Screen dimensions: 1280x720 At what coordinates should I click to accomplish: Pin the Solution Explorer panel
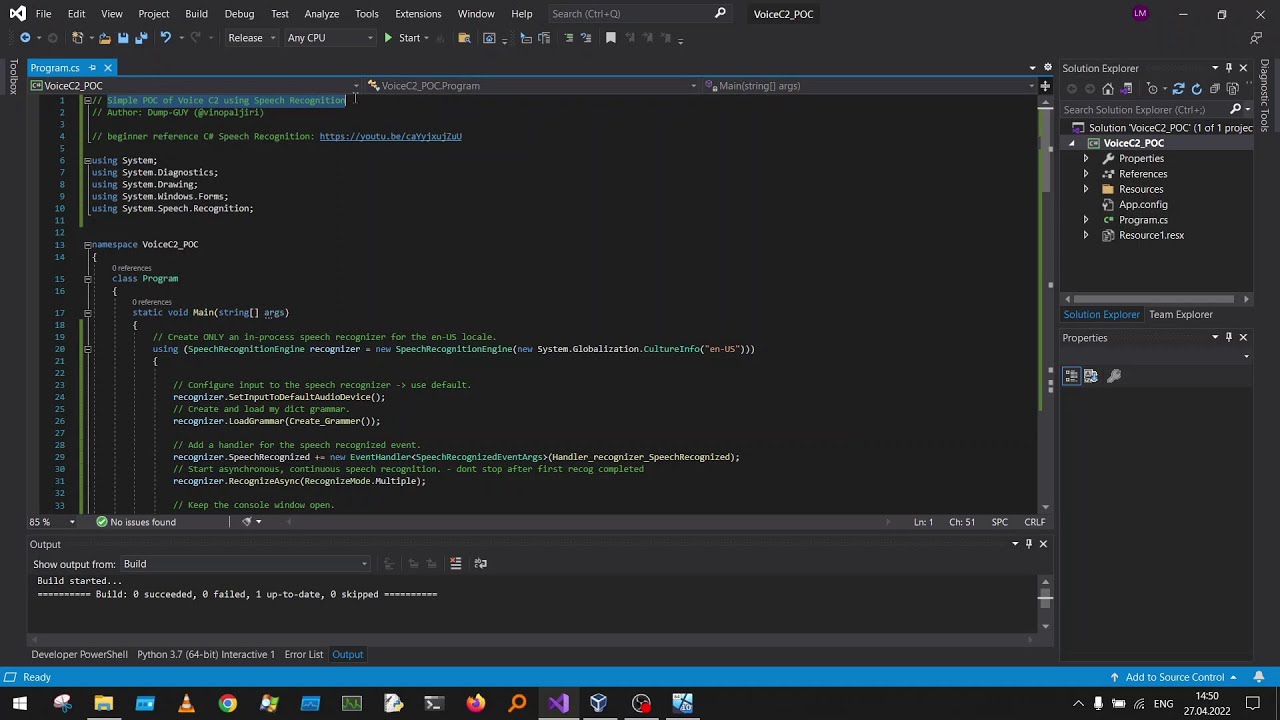pos(1229,68)
